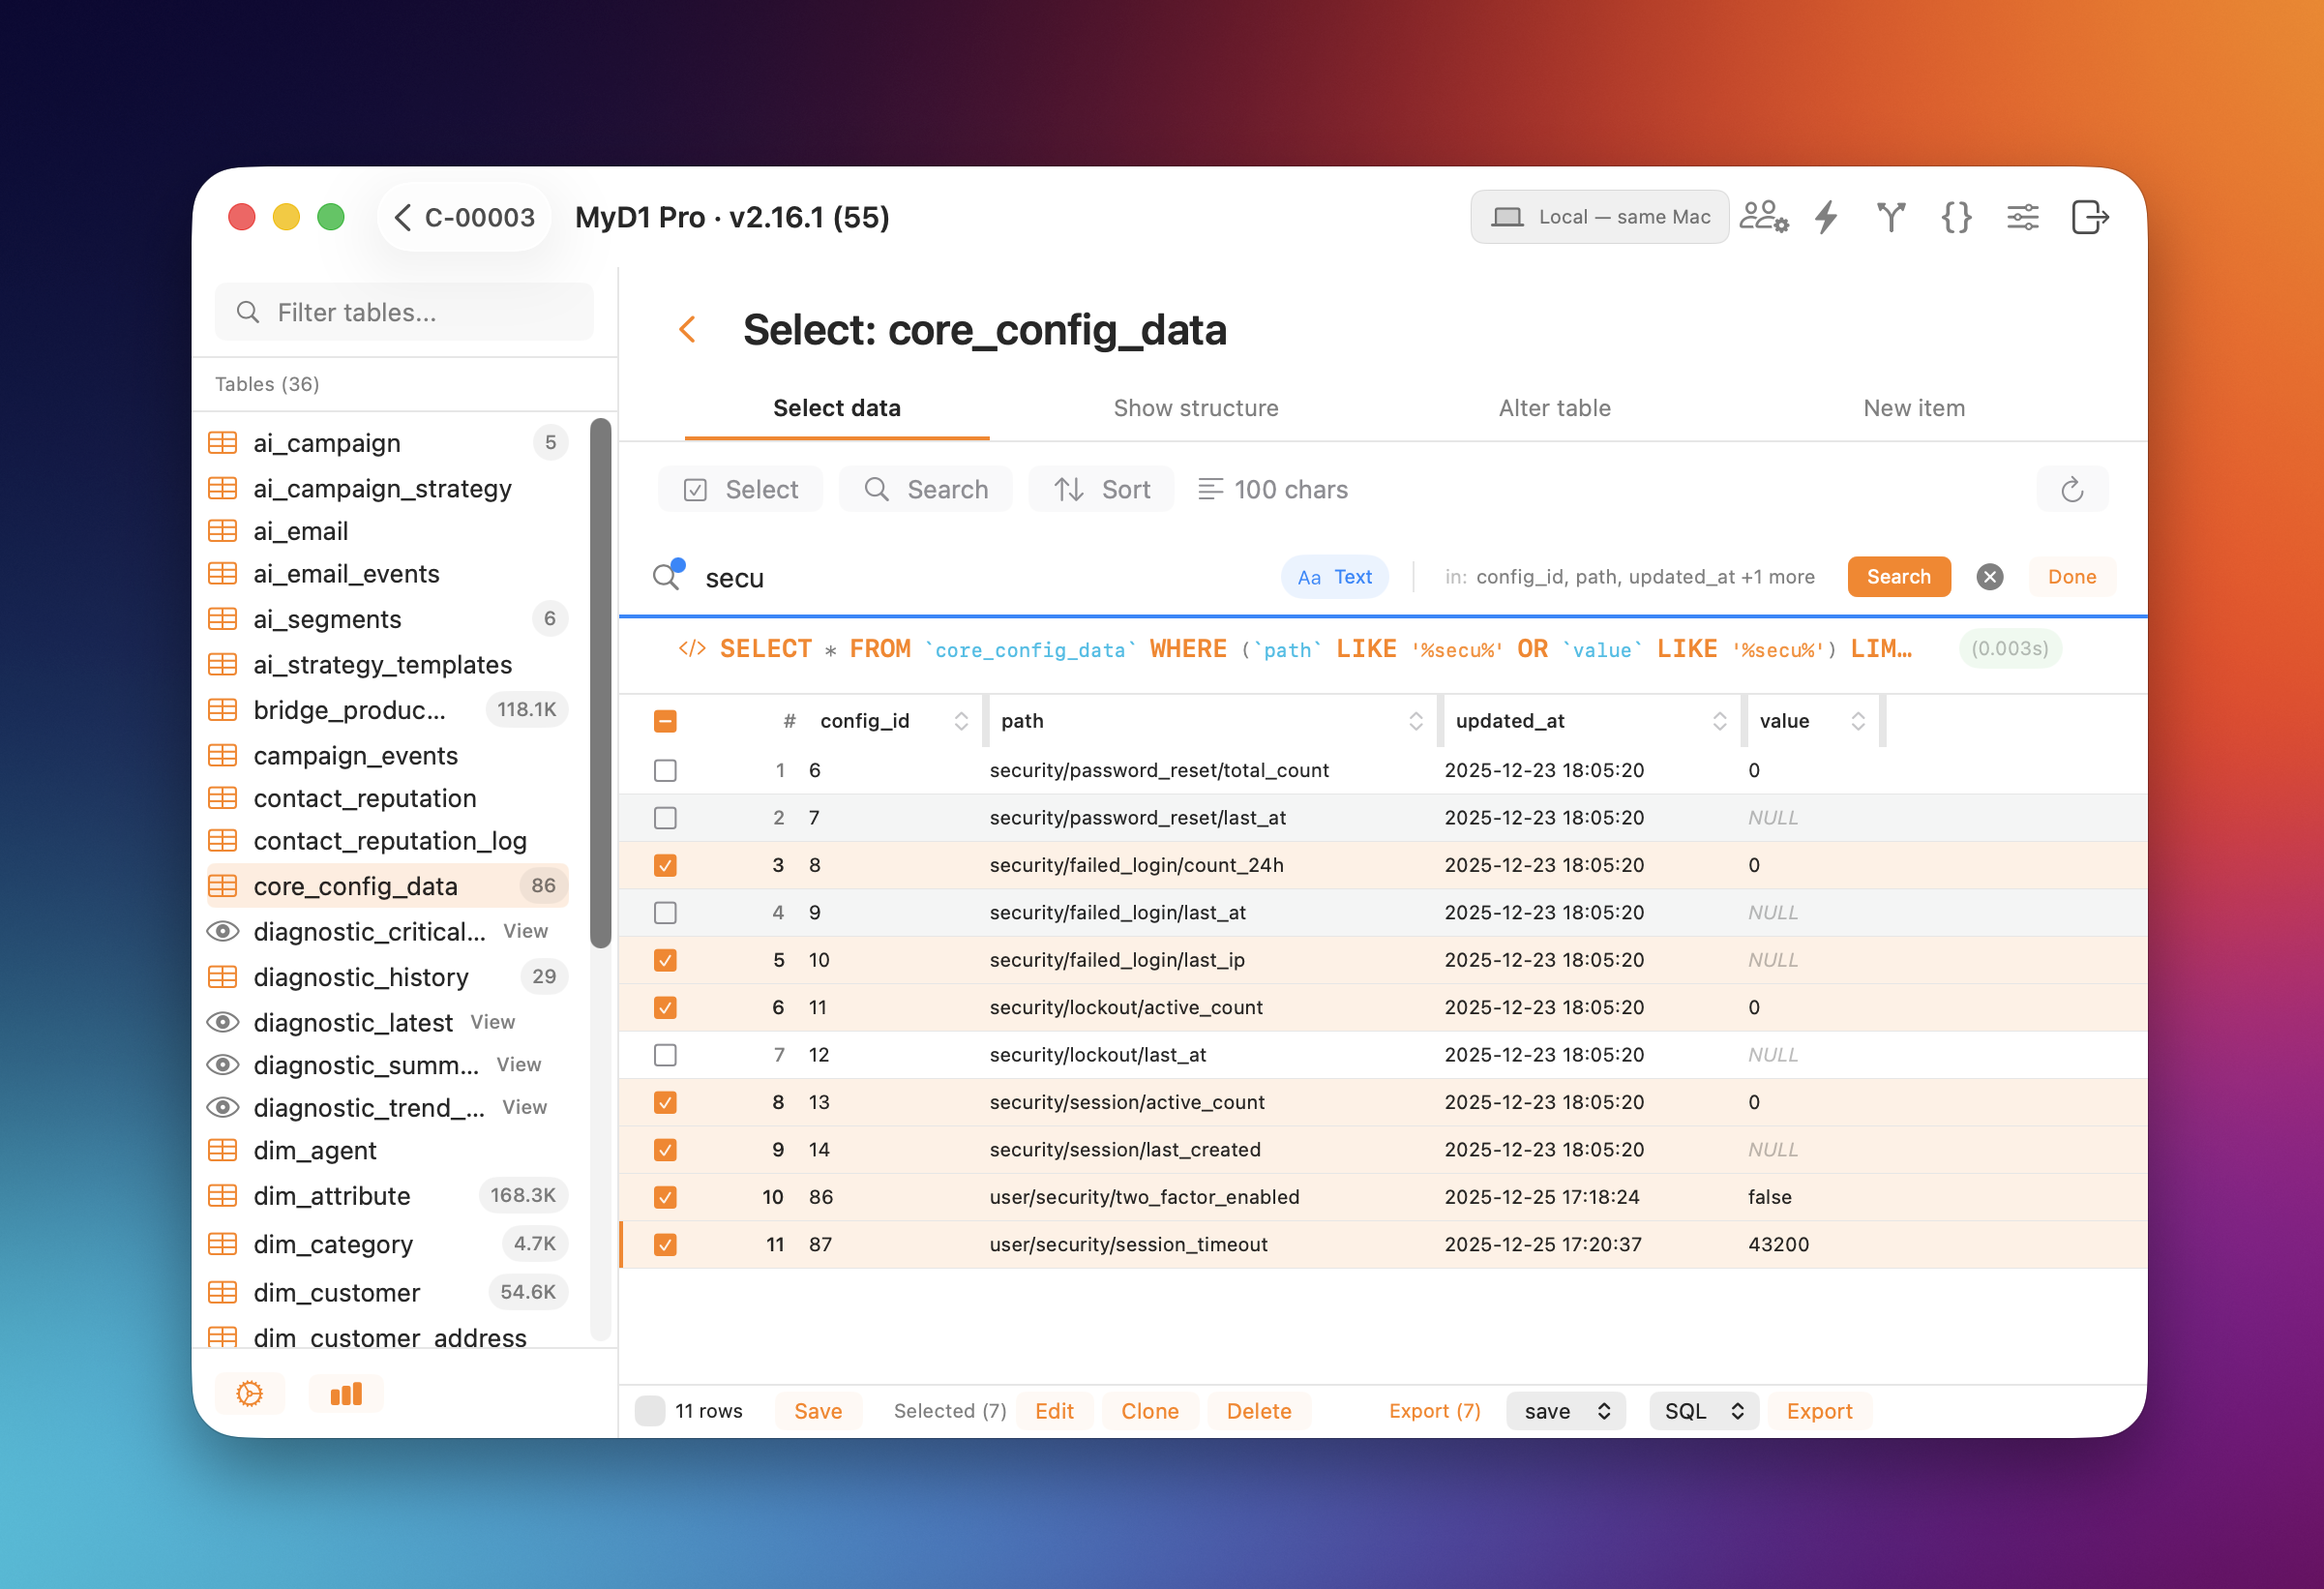
Task: Click the SQL code icon before SELECT
Action: click(692, 649)
